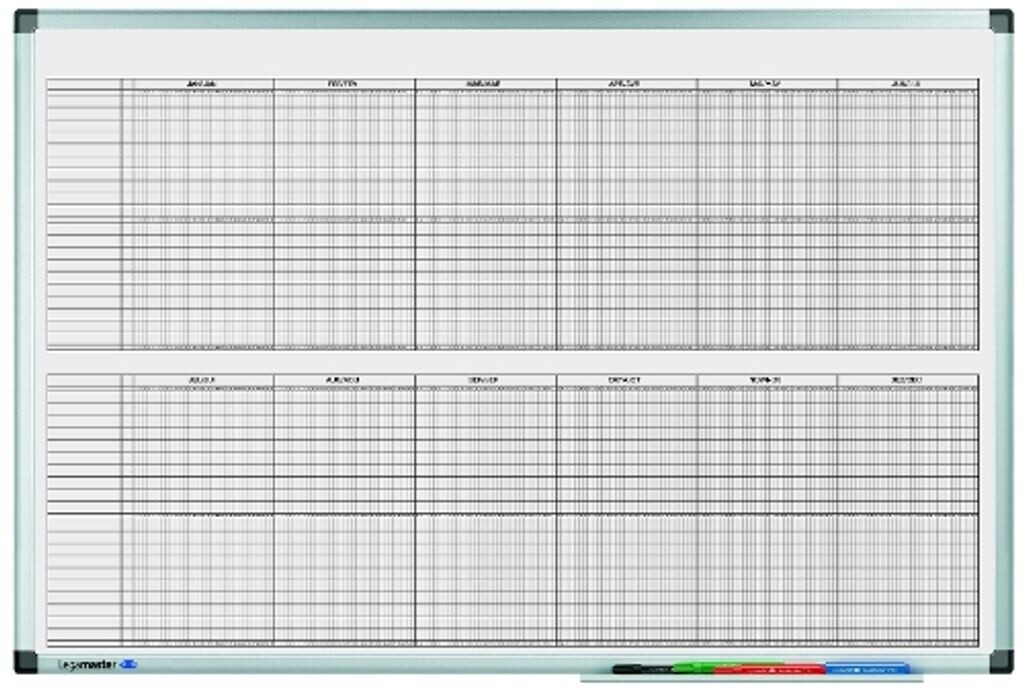Click the August month header
The image size is (1024, 690).
point(344,380)
